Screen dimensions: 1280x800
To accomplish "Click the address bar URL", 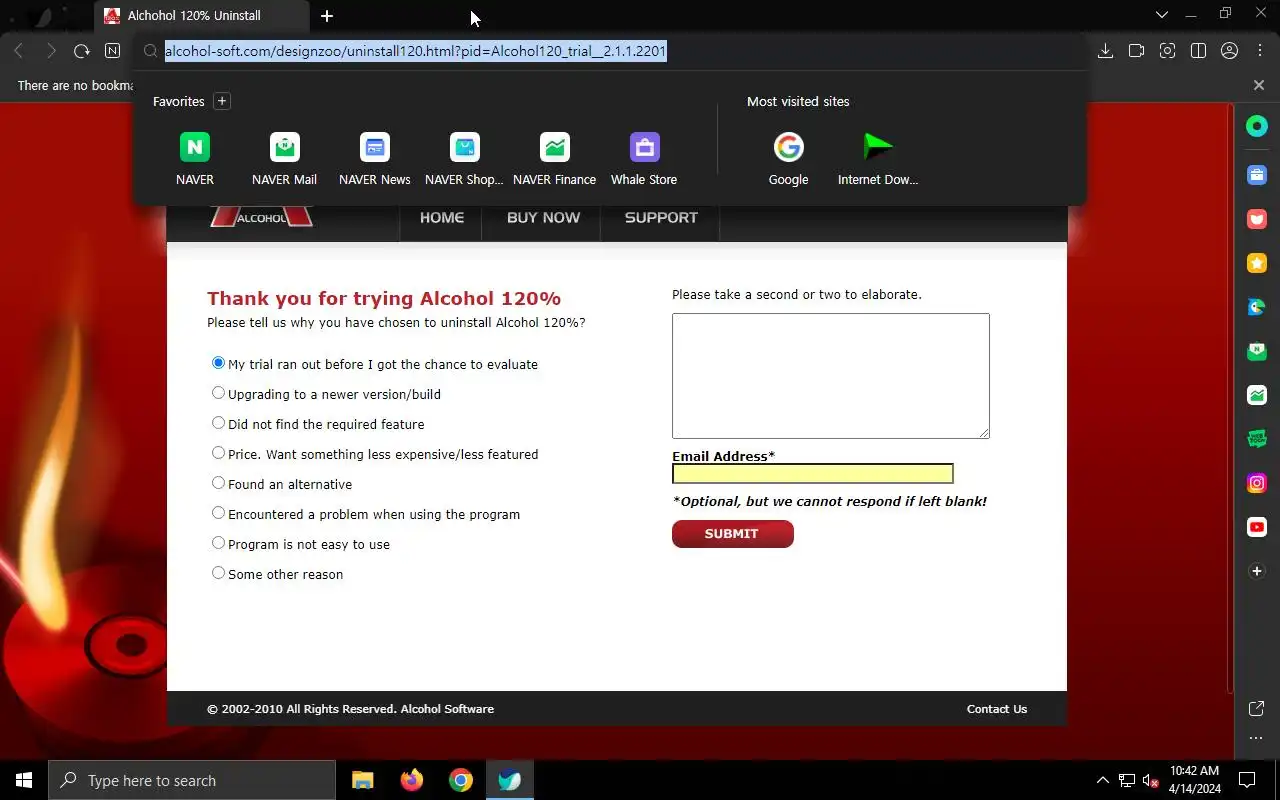I will pyautogui.click(x=415, y=51).
